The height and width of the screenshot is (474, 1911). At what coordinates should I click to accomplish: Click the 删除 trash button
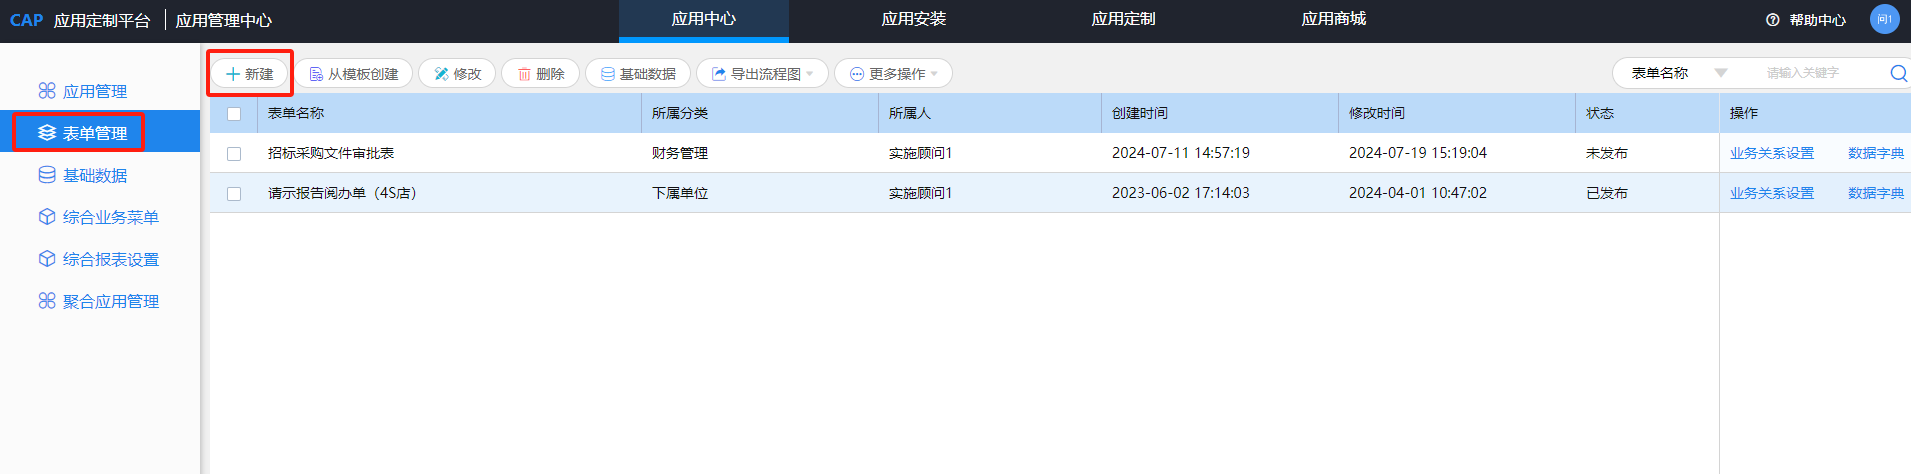click(x=540, y=74)
